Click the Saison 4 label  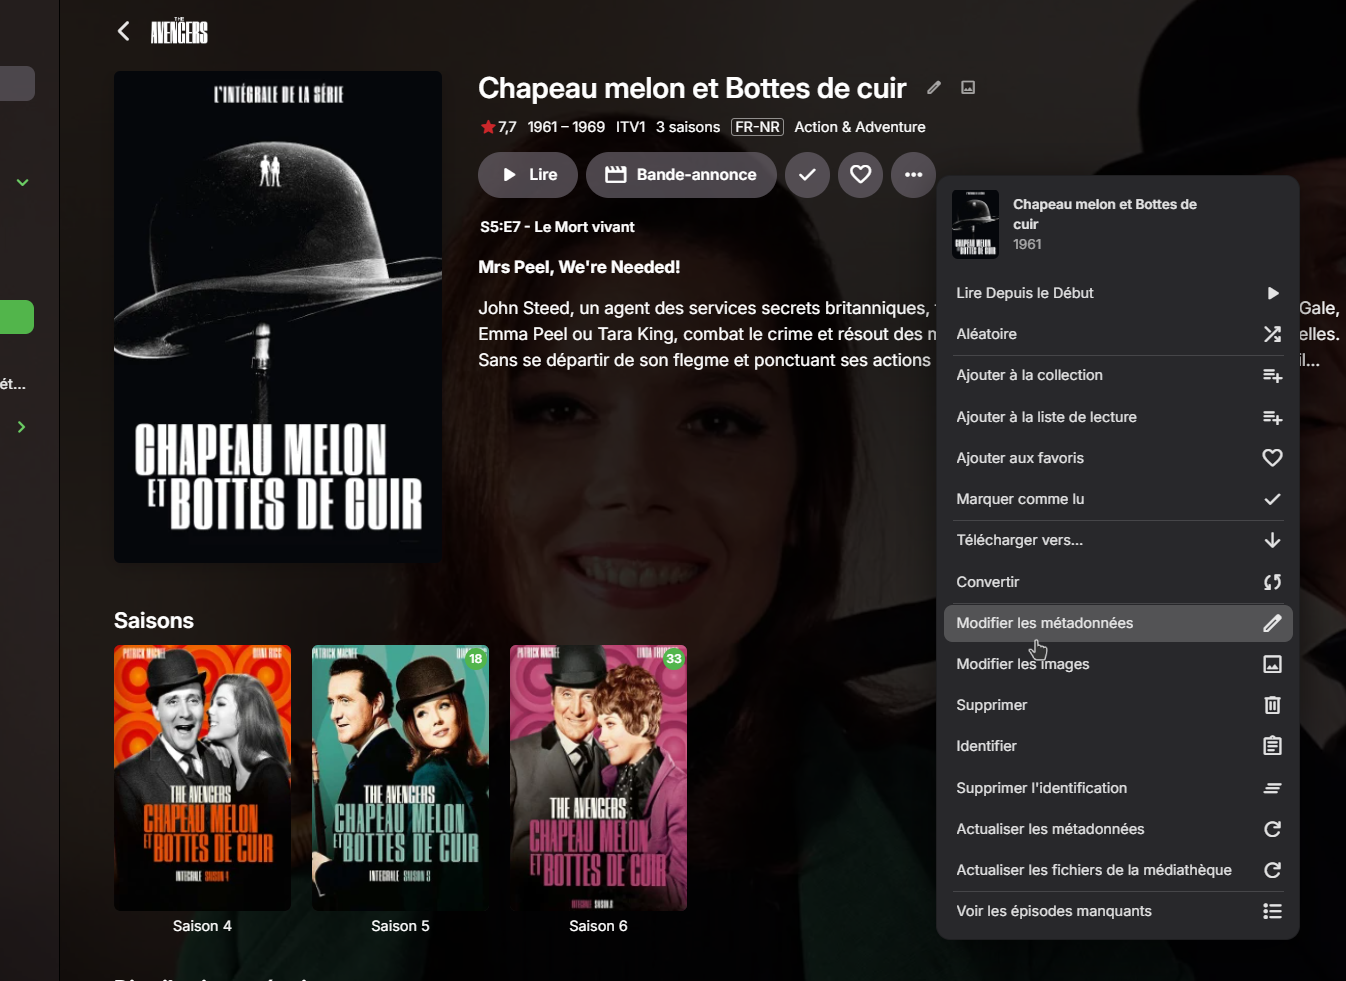click(x=202, y=926)
